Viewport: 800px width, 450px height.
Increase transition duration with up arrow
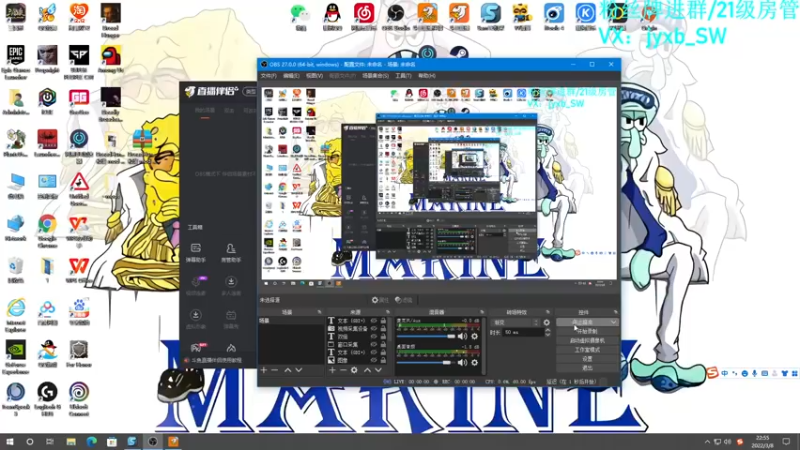[x=547, y=330]
